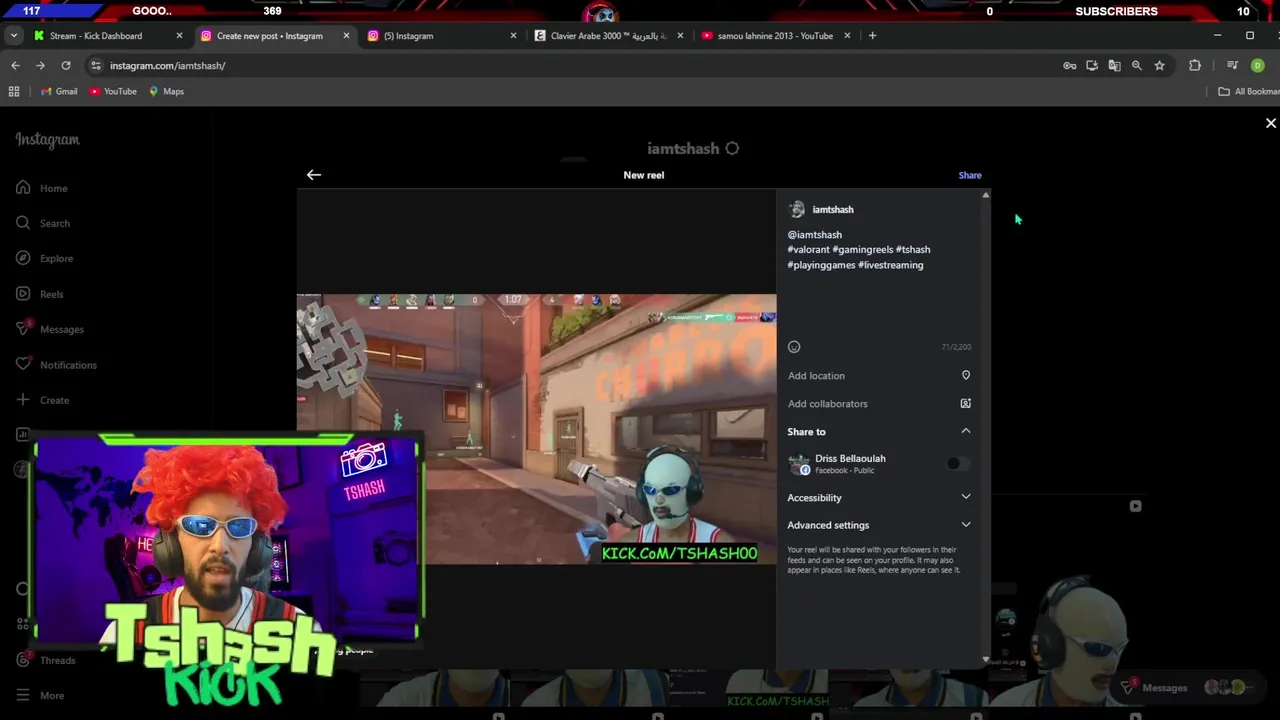Click the Create plus icon
Viewport: 1280px width, 720px height.
23,400
